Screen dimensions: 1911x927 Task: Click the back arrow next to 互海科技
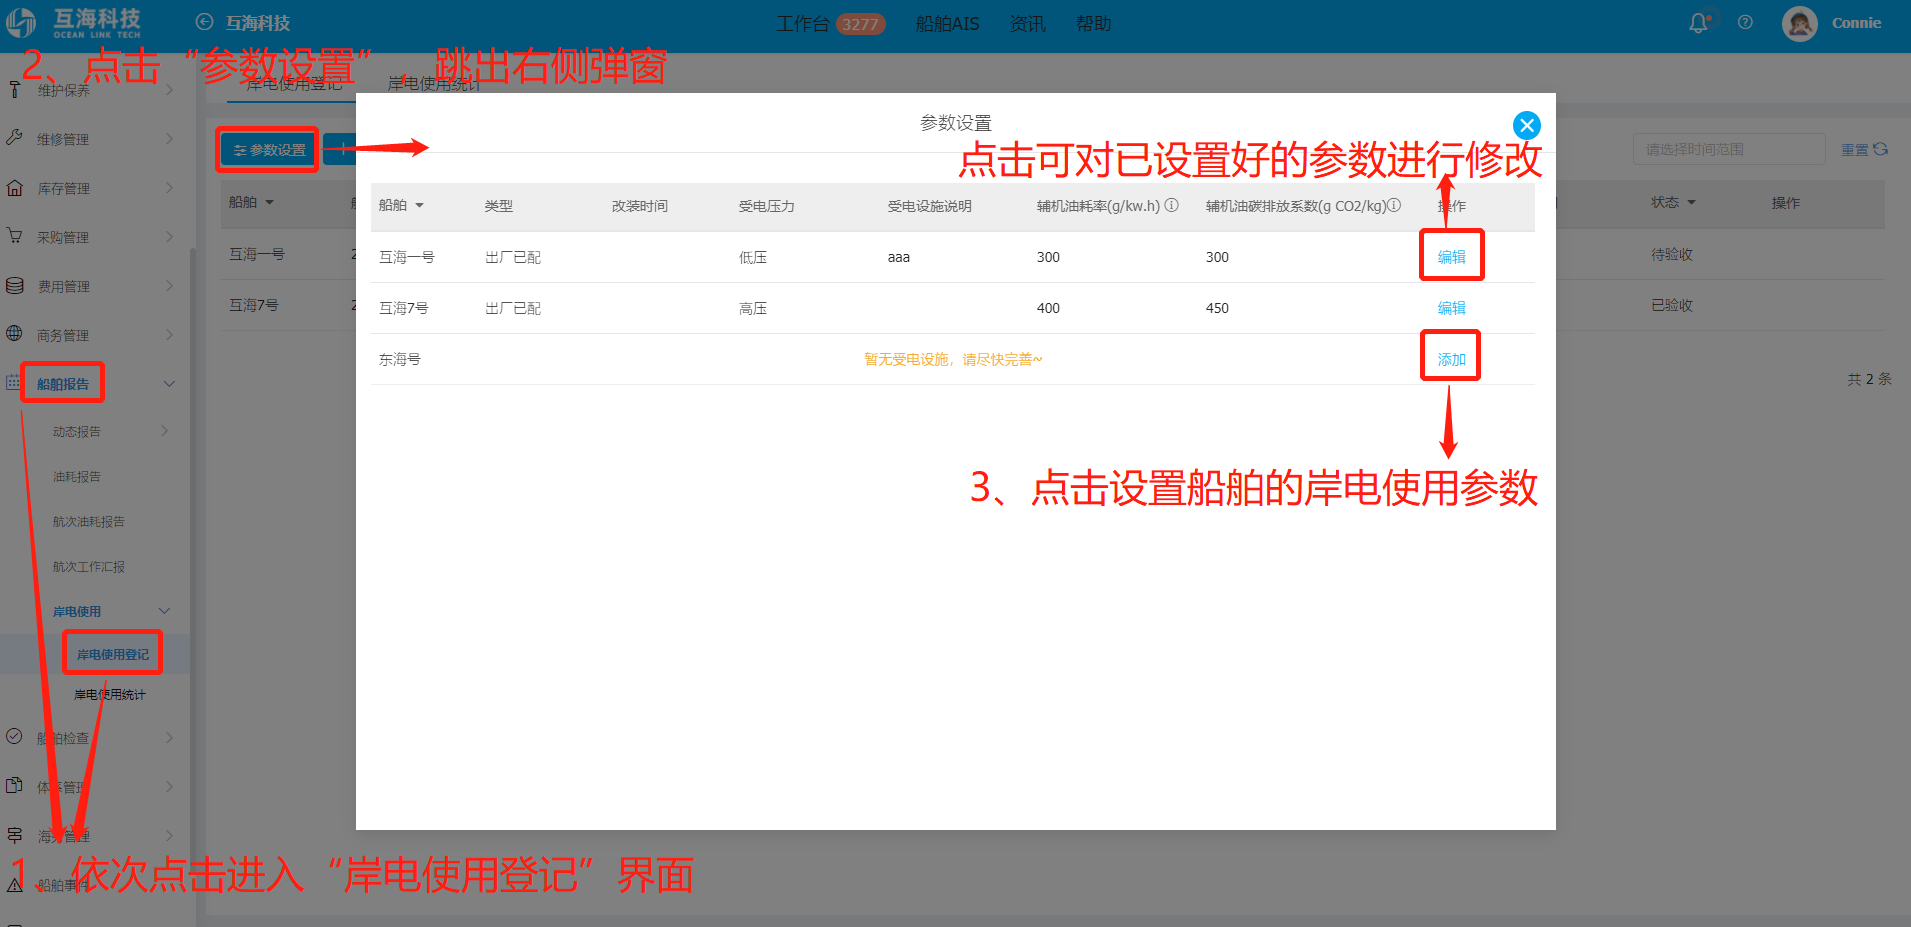click(204, 22)
